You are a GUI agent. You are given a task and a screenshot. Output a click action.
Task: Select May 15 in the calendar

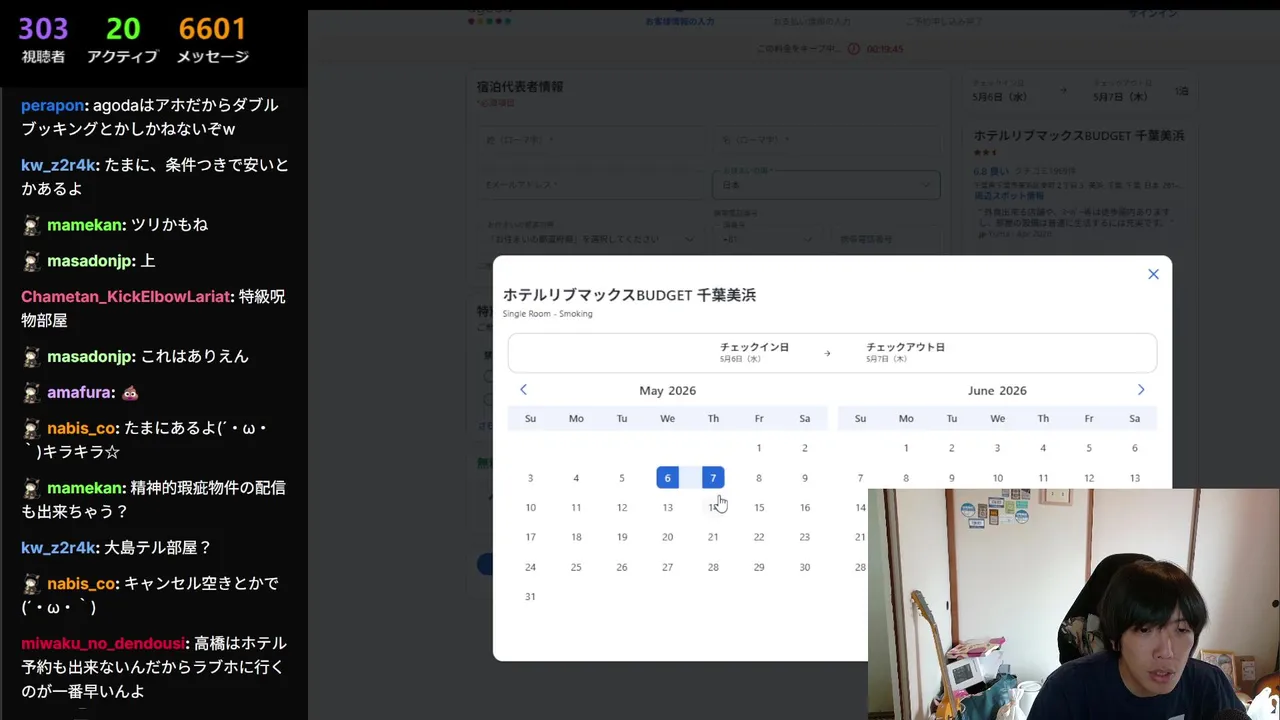point(759,508)
